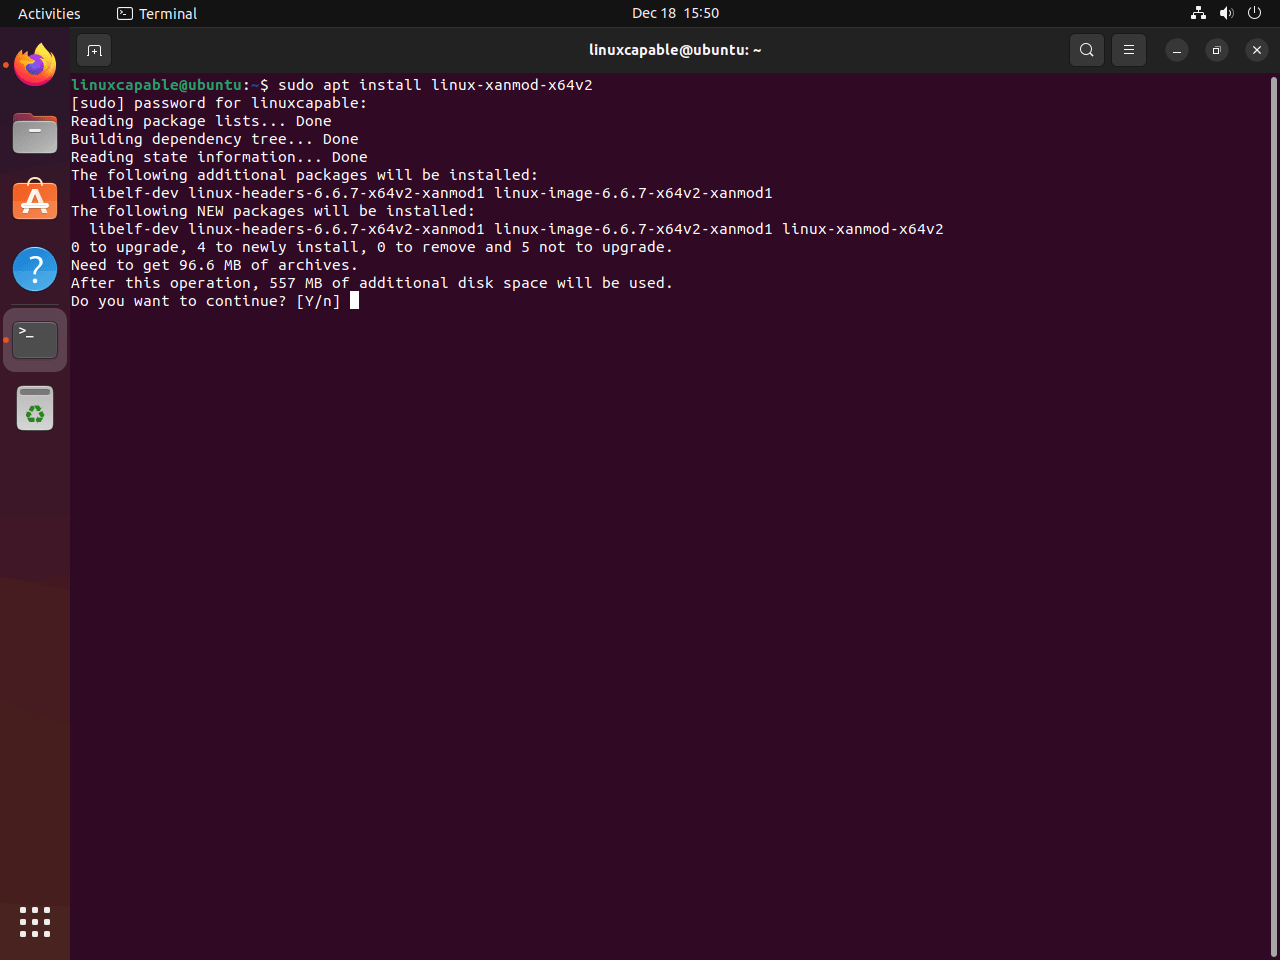Viewport: 1280px width, 960px height.
Task: Open the Terminal hamburger menu
Action: point(1128,49)
